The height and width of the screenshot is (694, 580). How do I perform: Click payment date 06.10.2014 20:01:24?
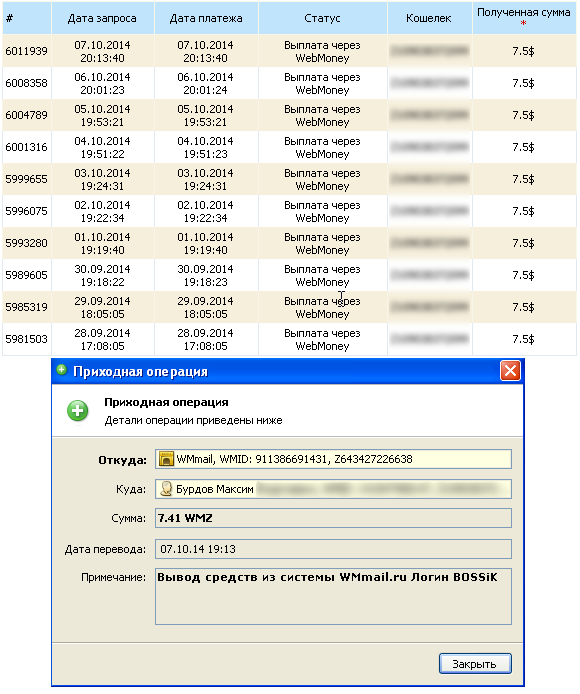click(x=205, y=83)
